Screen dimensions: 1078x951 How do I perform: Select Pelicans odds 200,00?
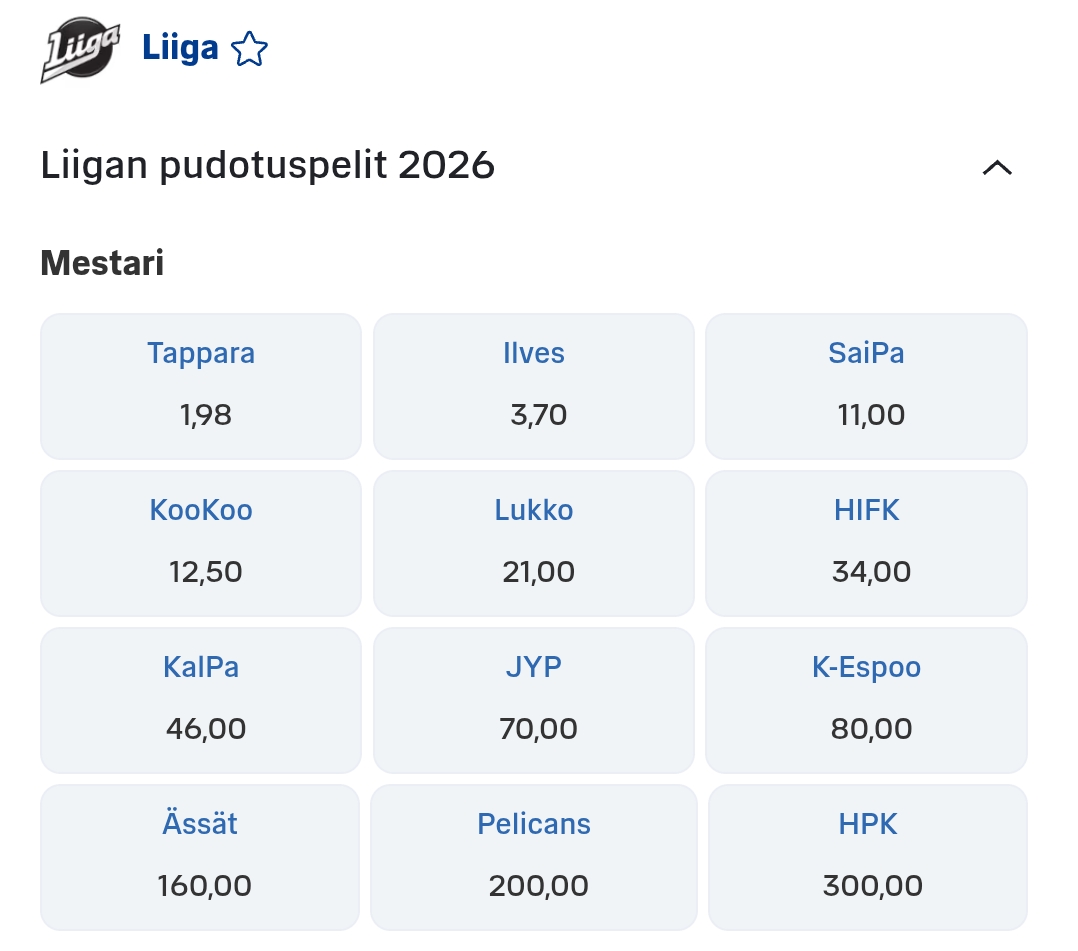(x=533, y=857)
